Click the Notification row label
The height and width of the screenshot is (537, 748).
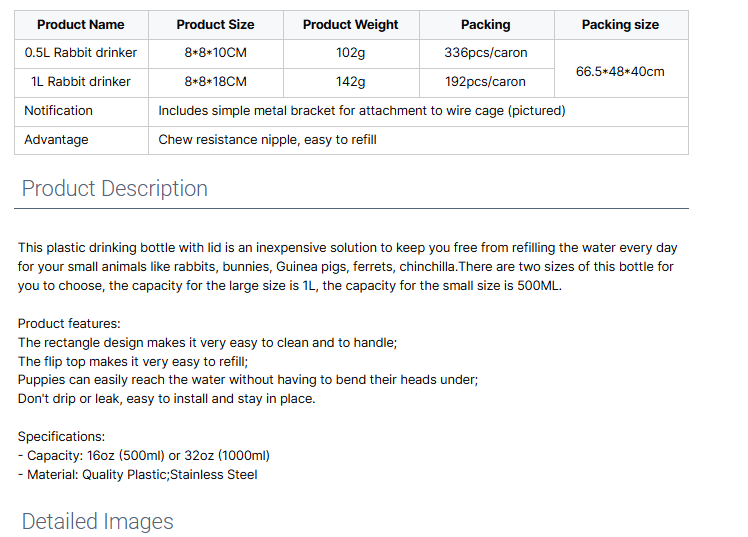pos(58,111)
